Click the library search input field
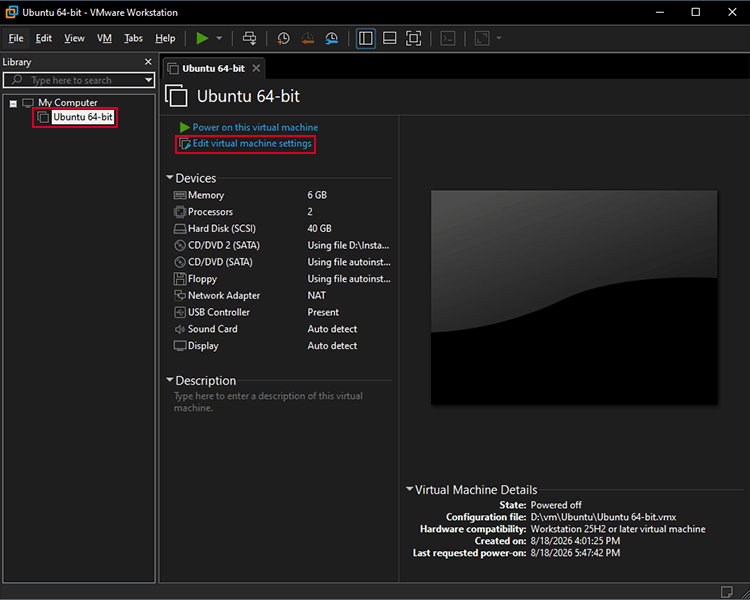This screenshot has width=750, height=600. [x=79, y=80]
